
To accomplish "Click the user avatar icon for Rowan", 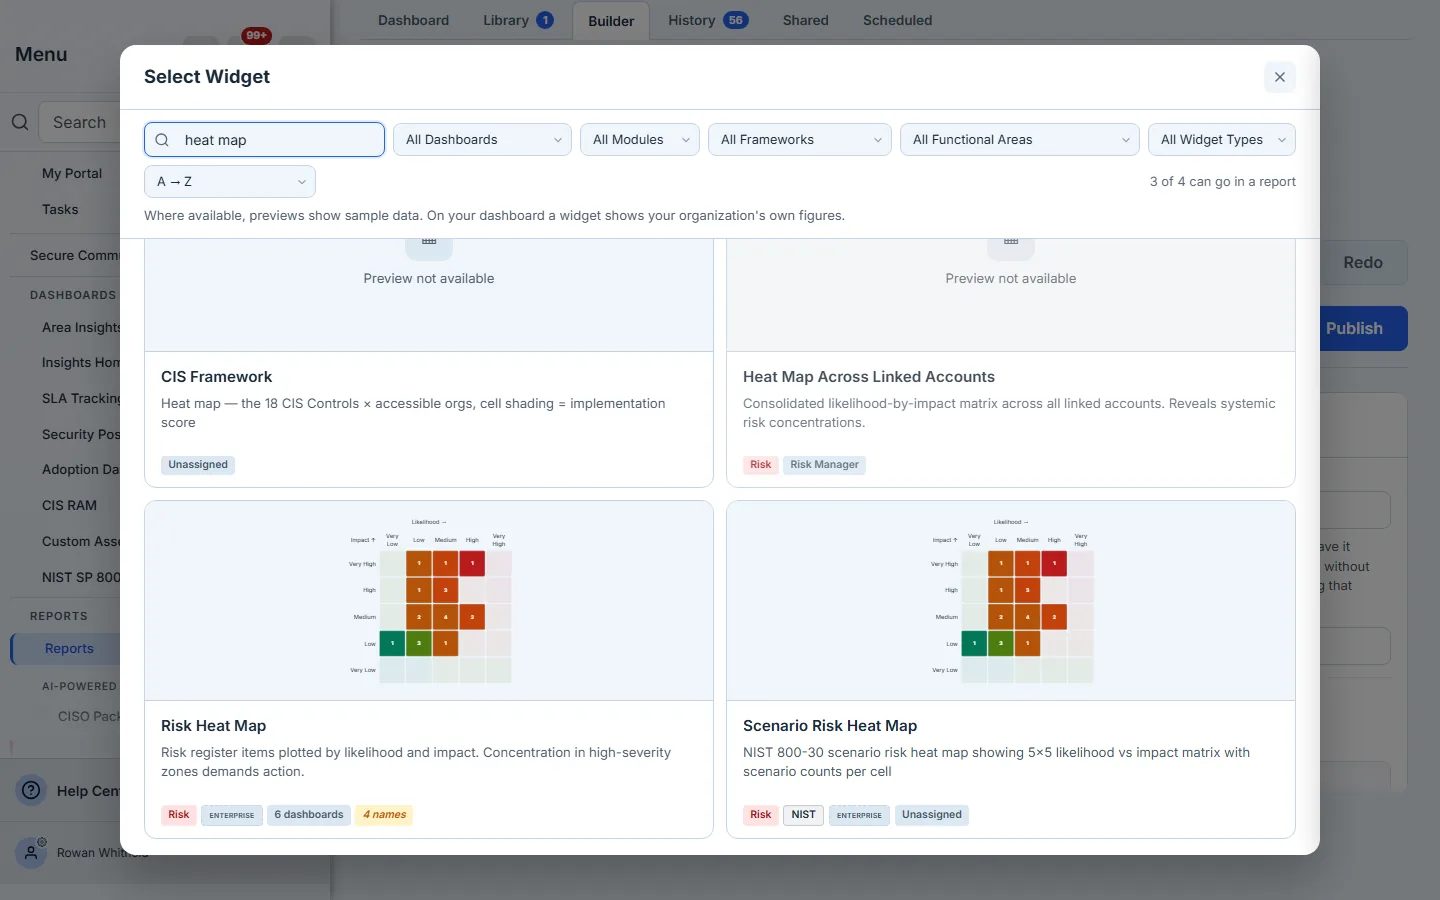I will coord(32,853).
